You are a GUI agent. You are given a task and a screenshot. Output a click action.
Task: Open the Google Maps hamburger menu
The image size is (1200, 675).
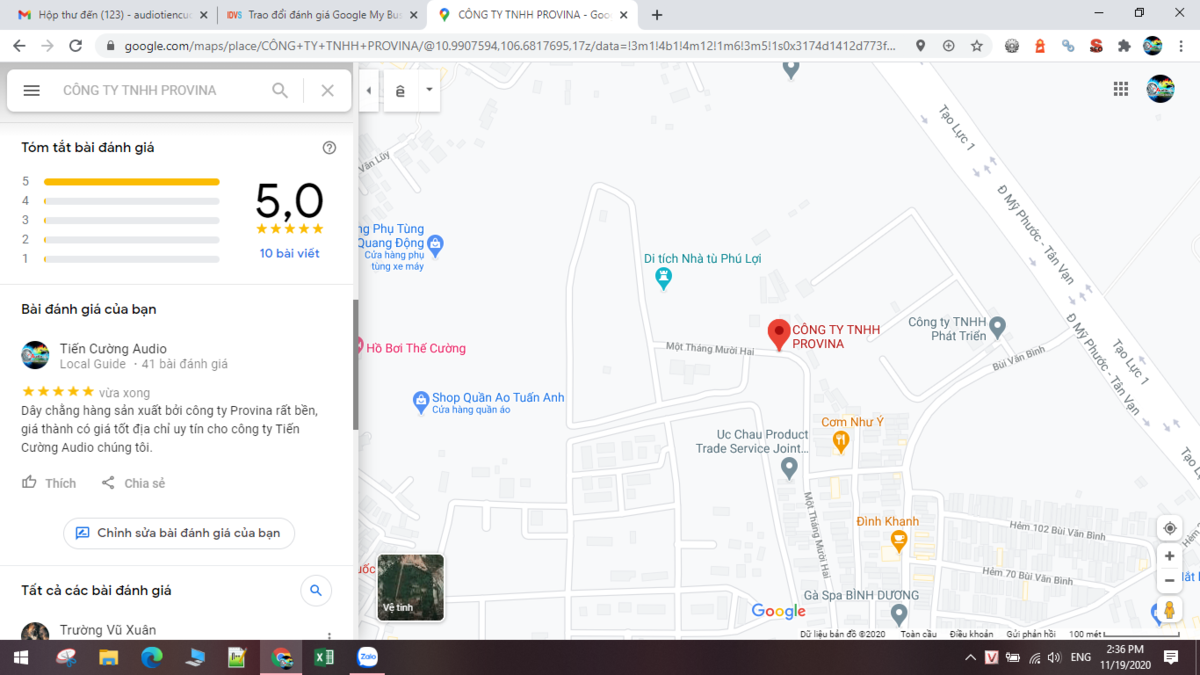coord(31,90)
